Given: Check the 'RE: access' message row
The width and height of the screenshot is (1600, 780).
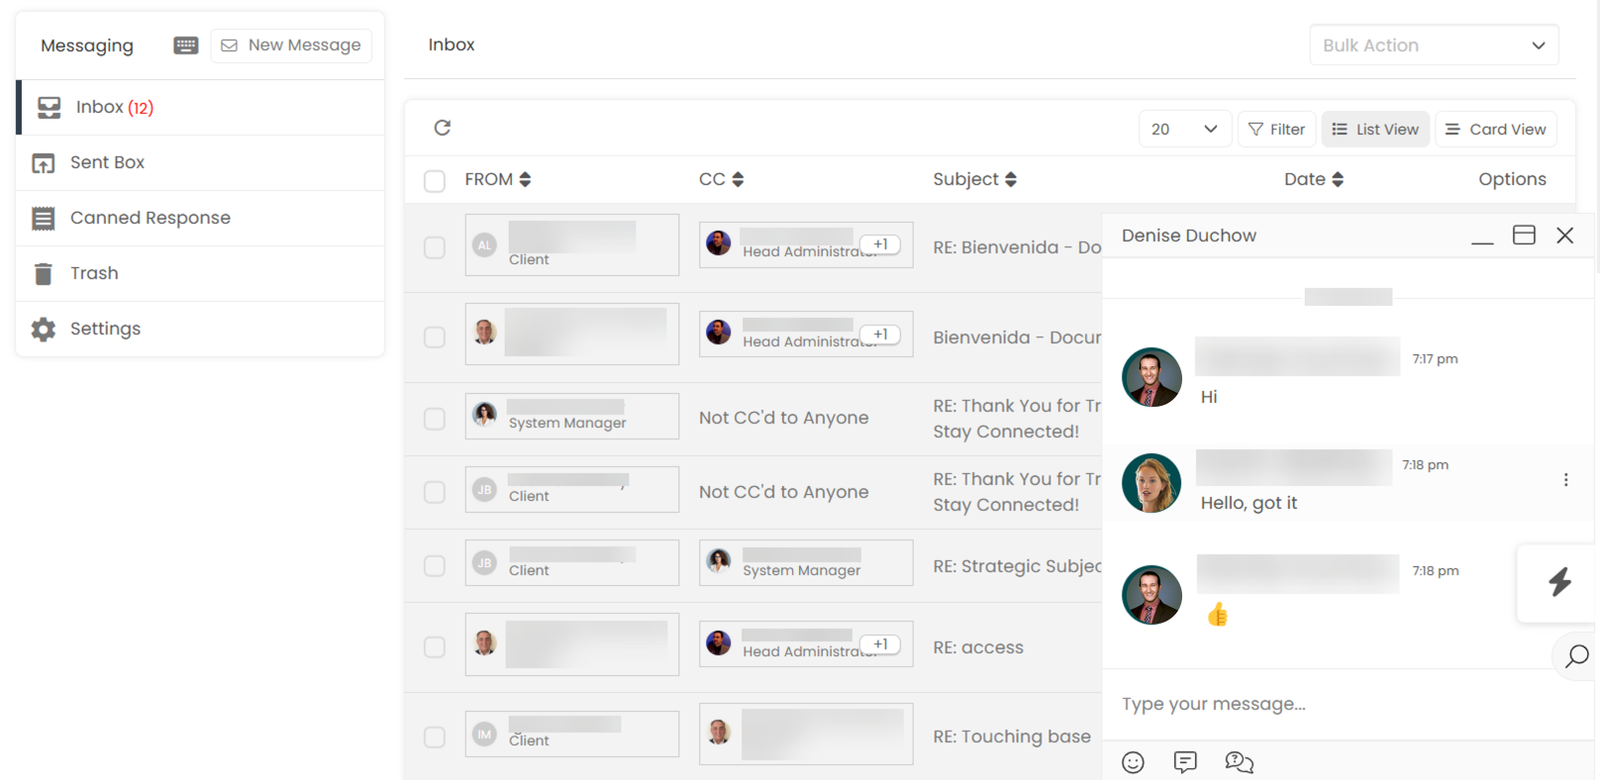Looking at the screenshot, I should (x=434, y=647).
